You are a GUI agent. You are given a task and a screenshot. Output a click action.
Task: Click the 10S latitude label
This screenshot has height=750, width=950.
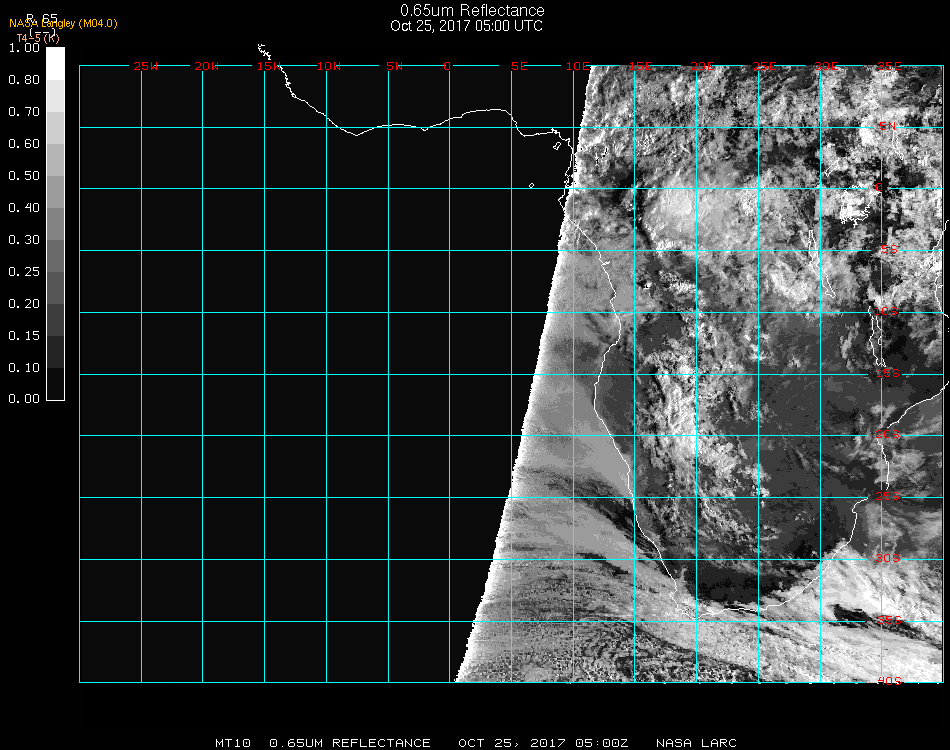click(888, 312)
